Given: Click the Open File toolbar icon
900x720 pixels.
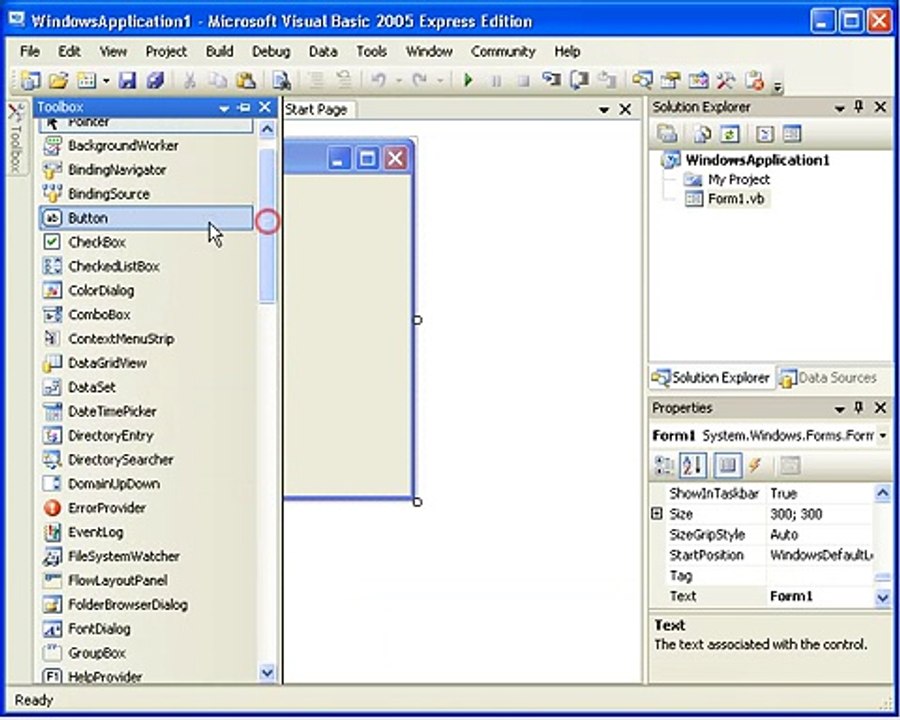Looking at the screenshot, I should (58, 80).
